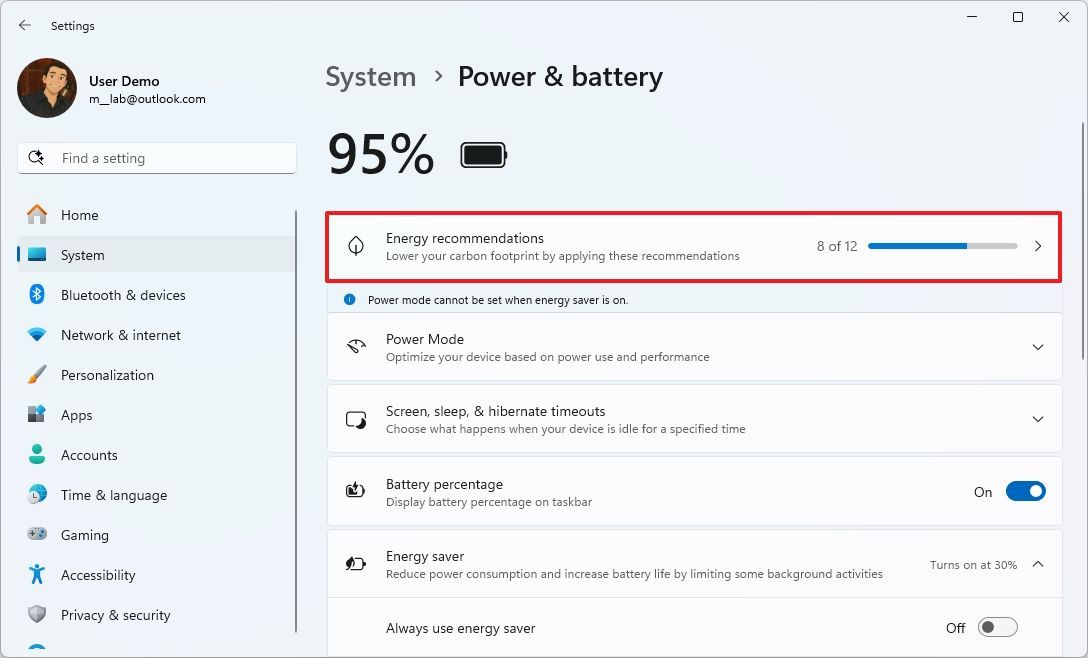1088x658 pixels.
Task: Open Accounts settings
Action: tap(89, 455)
